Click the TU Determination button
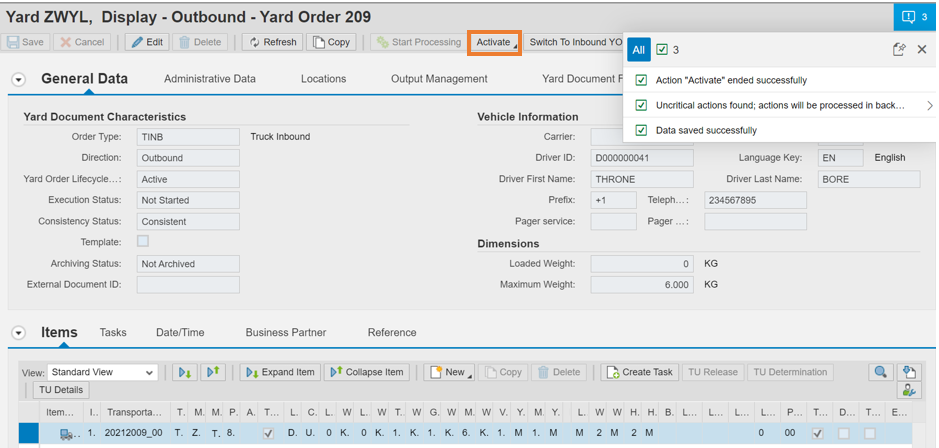 pyautogui.click(x=790, y=372)
